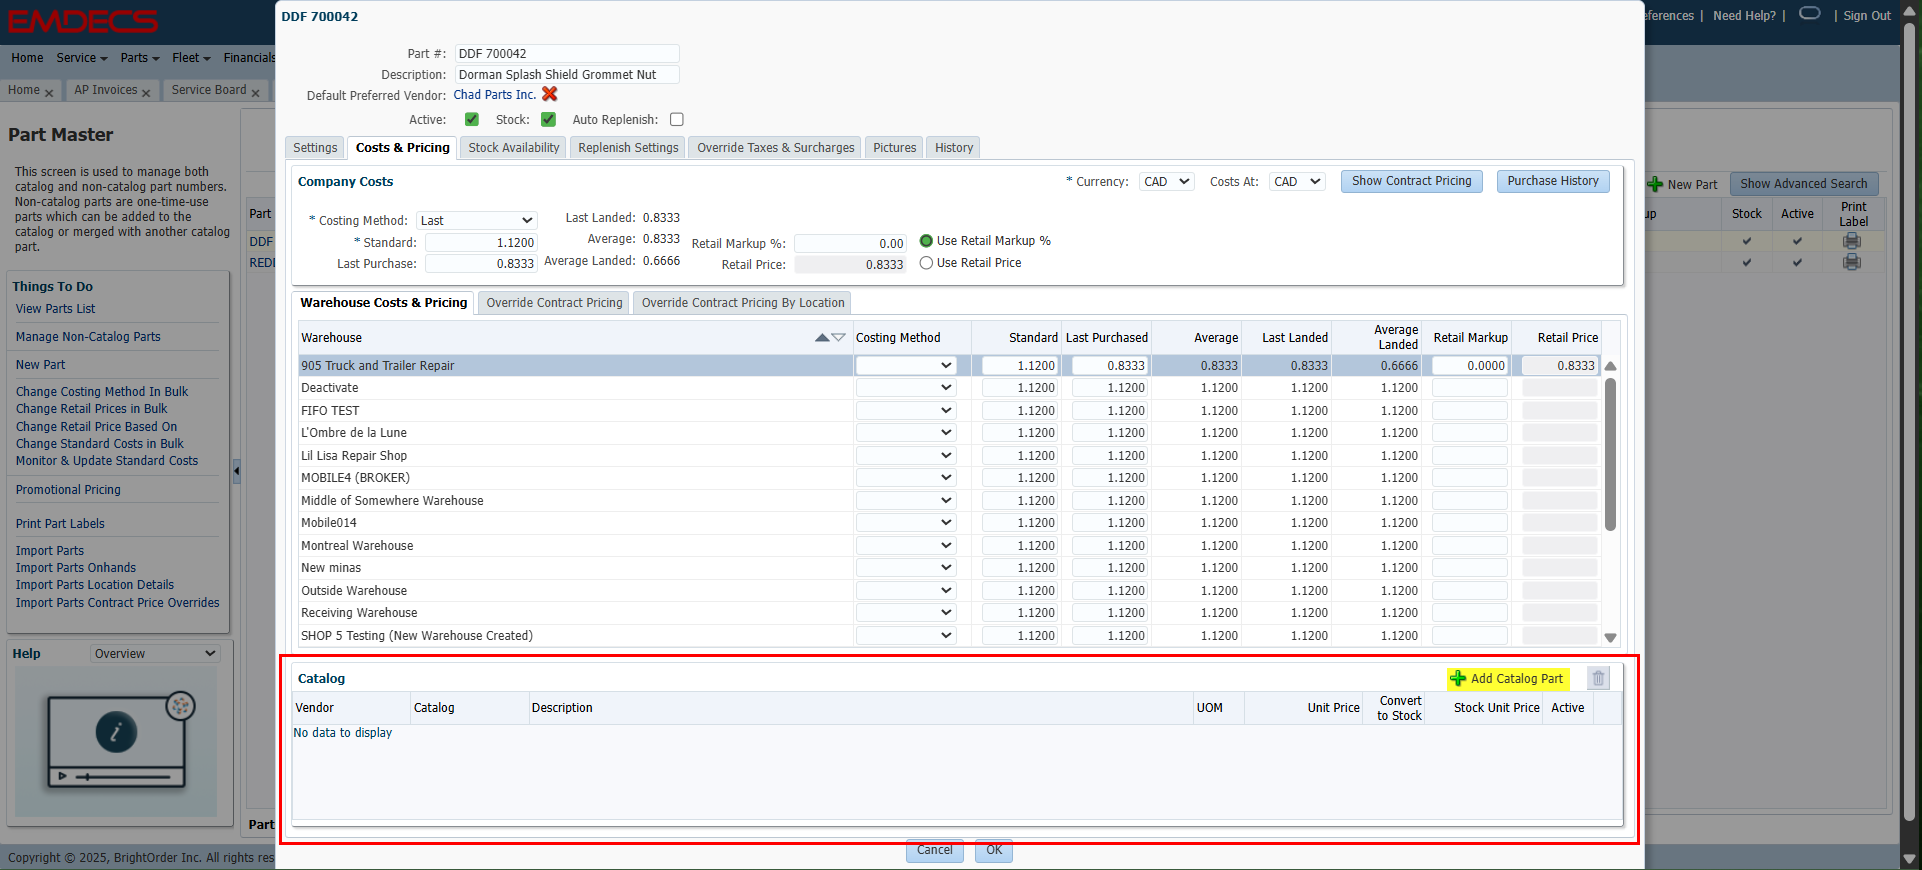Select Use Retail Price radio button
Viewport: 1922px width, 870px height.
coord(926,263)
